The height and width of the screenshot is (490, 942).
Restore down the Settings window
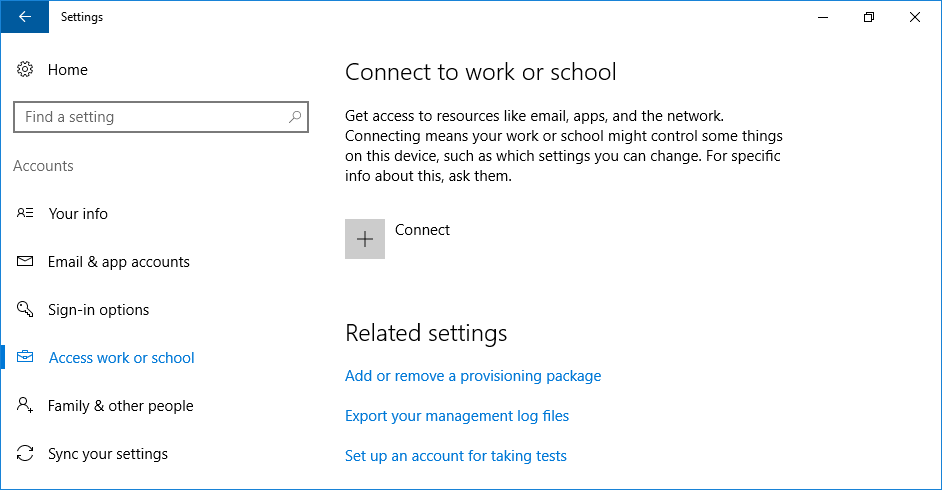click(x=869, y=17)
